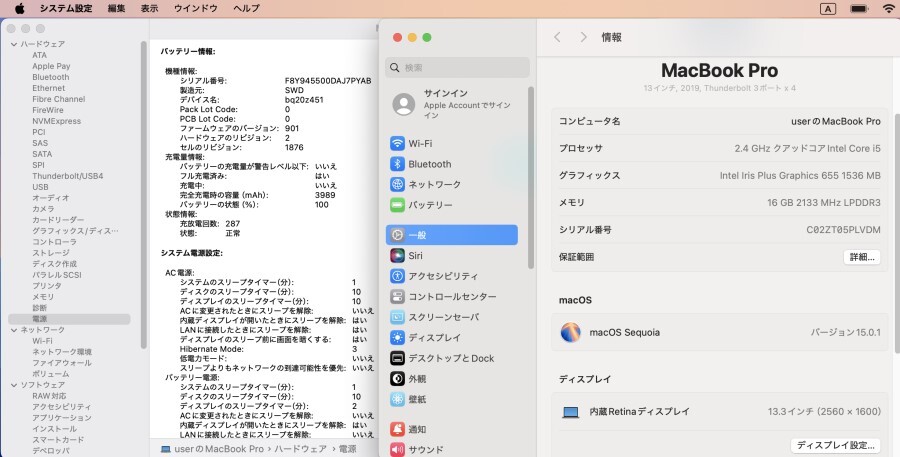Click serial number C02ZT05PLVDM

point(843,230)
